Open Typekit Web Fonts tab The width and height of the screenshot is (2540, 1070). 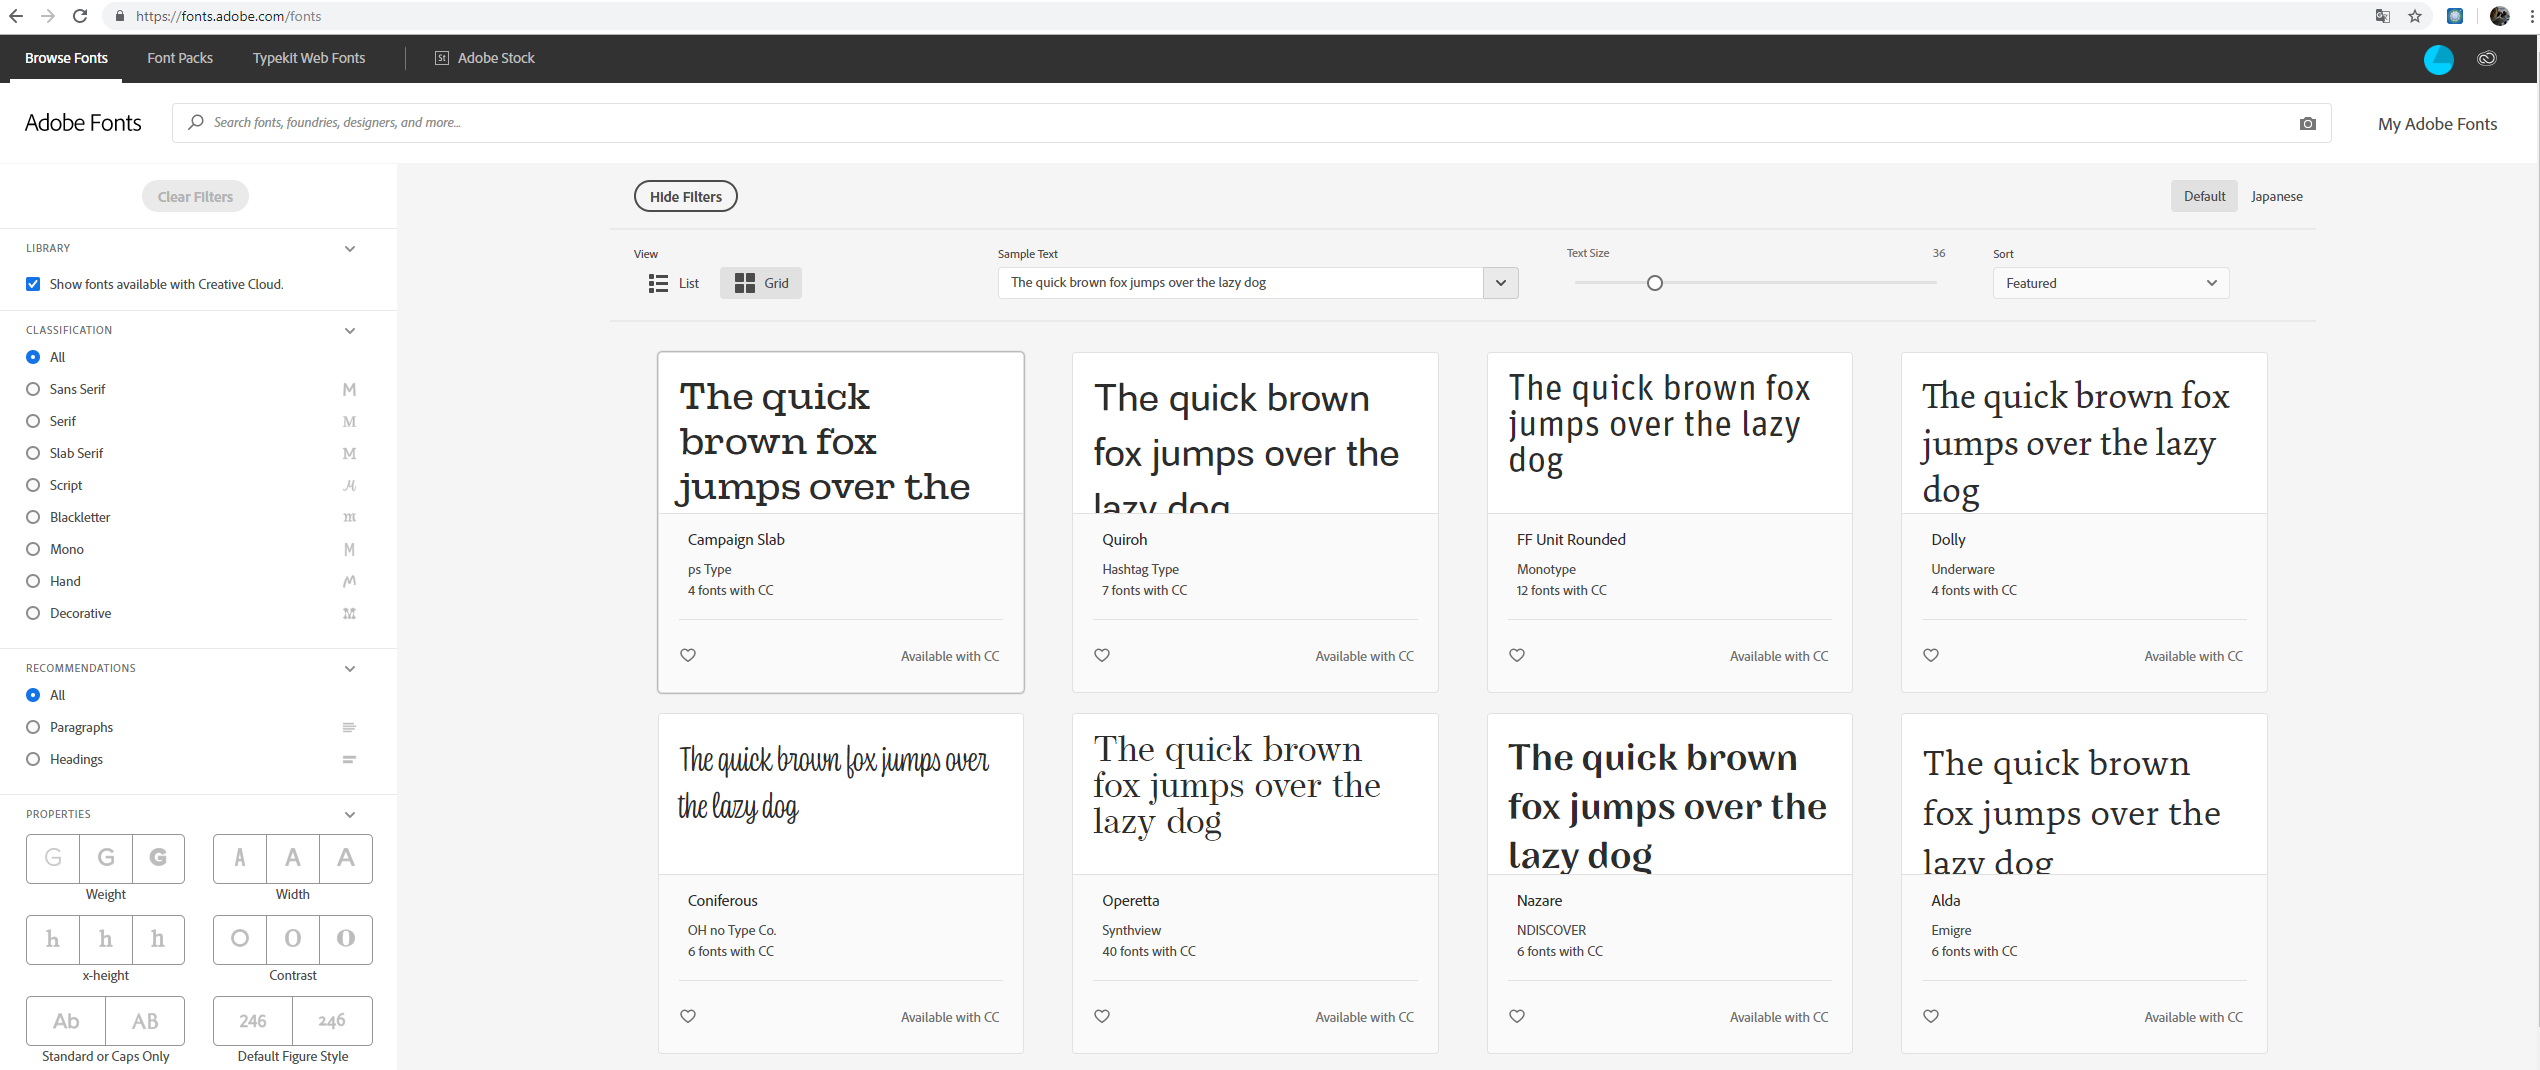click(x=309, y=58)
